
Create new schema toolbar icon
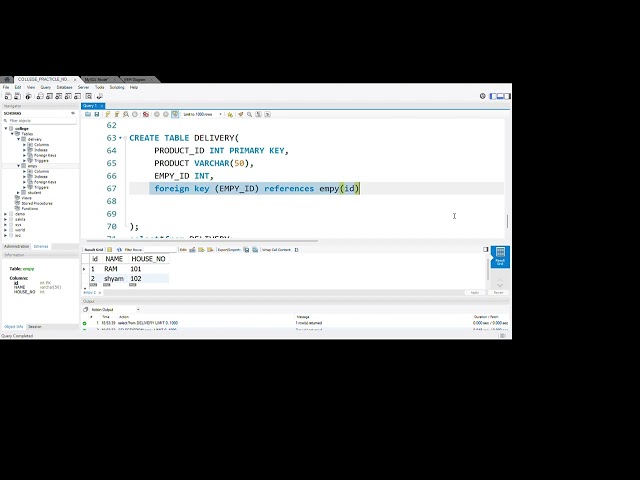click(x=40, y=96)
